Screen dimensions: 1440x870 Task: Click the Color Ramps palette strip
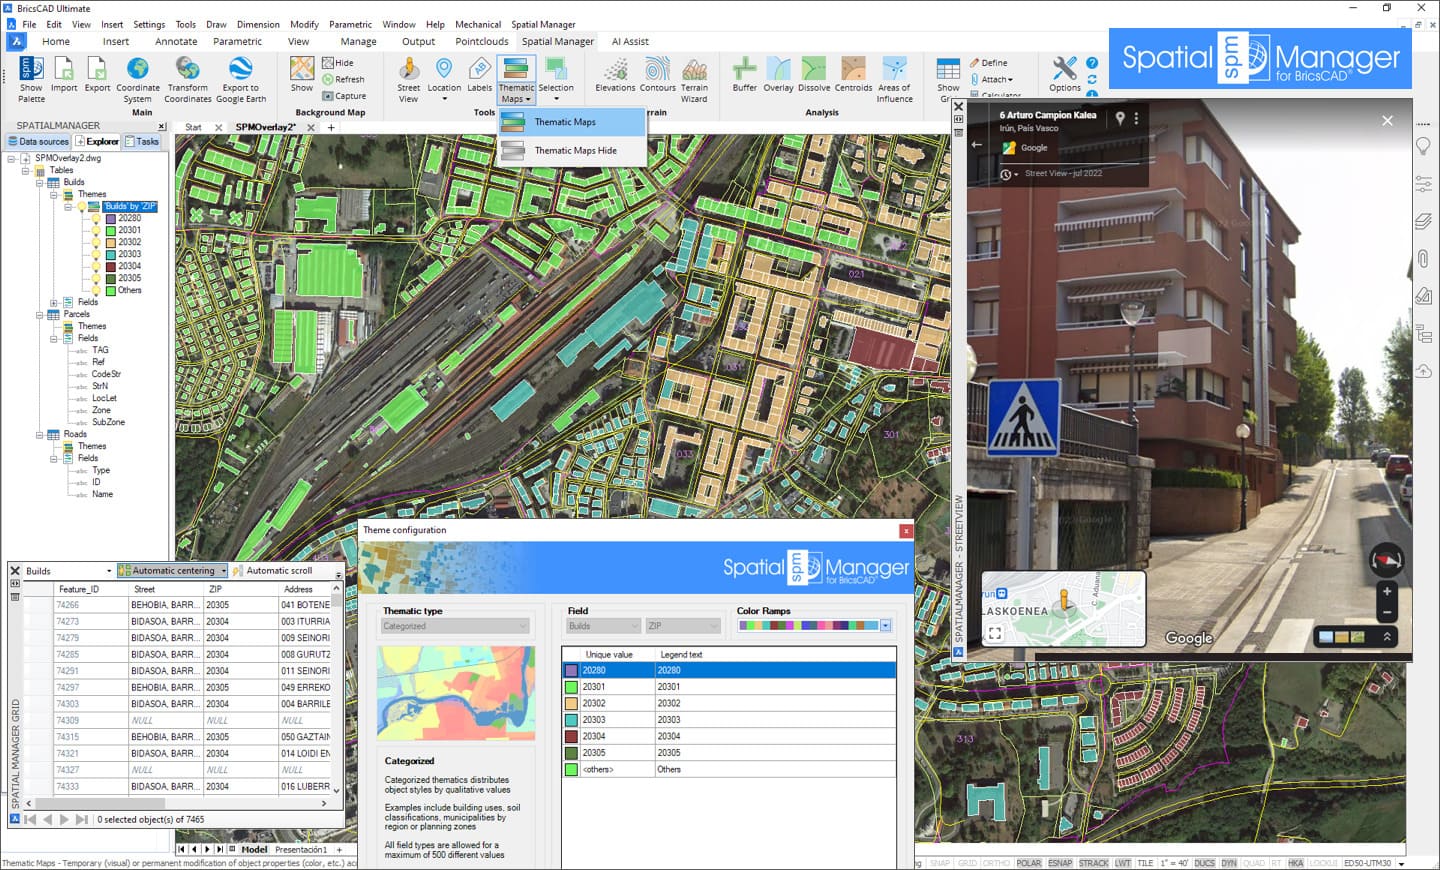(808, 626)
